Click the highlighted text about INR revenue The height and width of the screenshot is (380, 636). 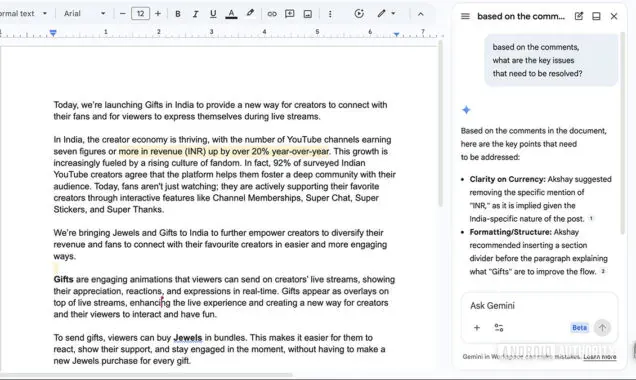click(x=223, y=151)
